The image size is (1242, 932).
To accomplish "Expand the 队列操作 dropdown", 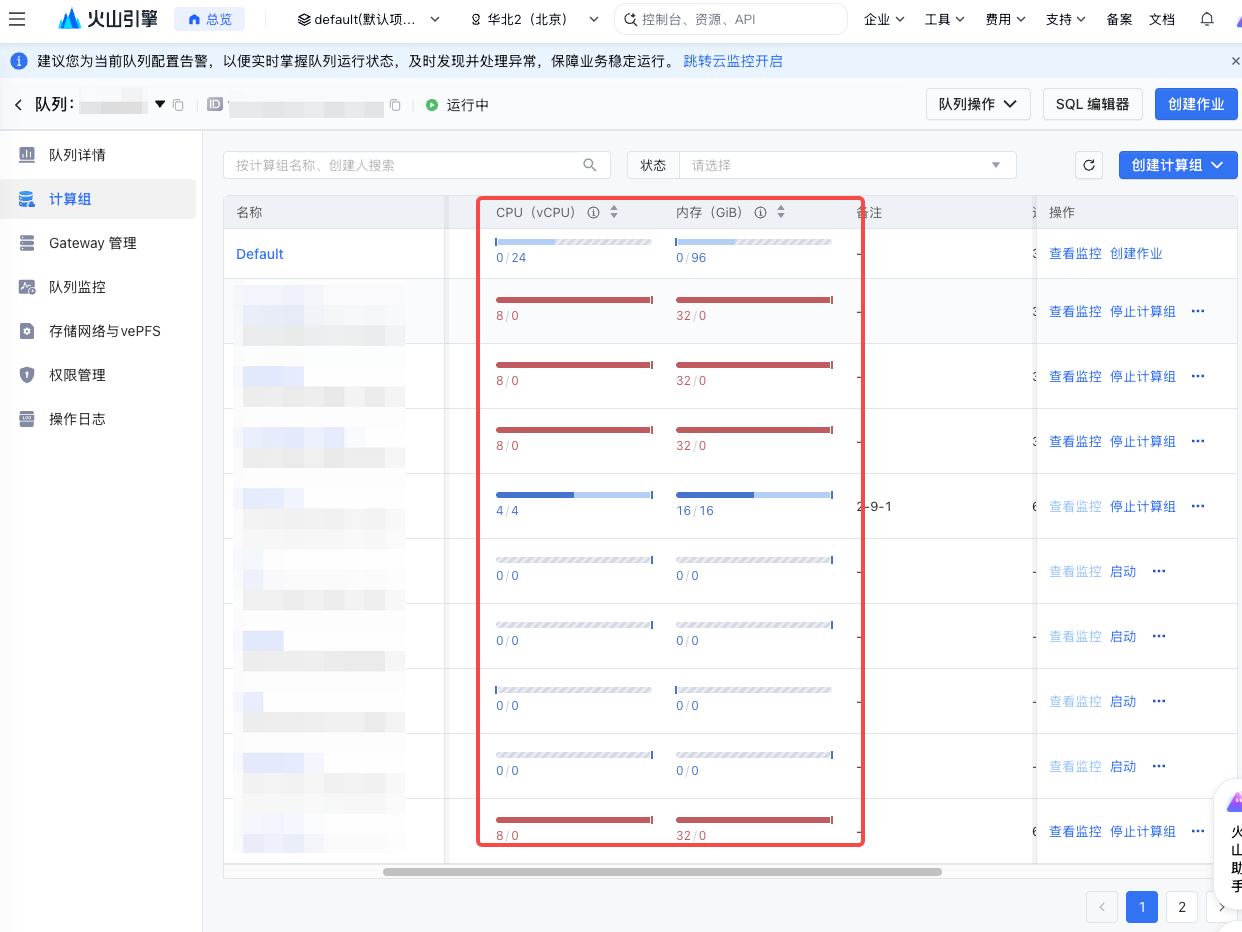I will pyautogui.click(x=978, y=104).
